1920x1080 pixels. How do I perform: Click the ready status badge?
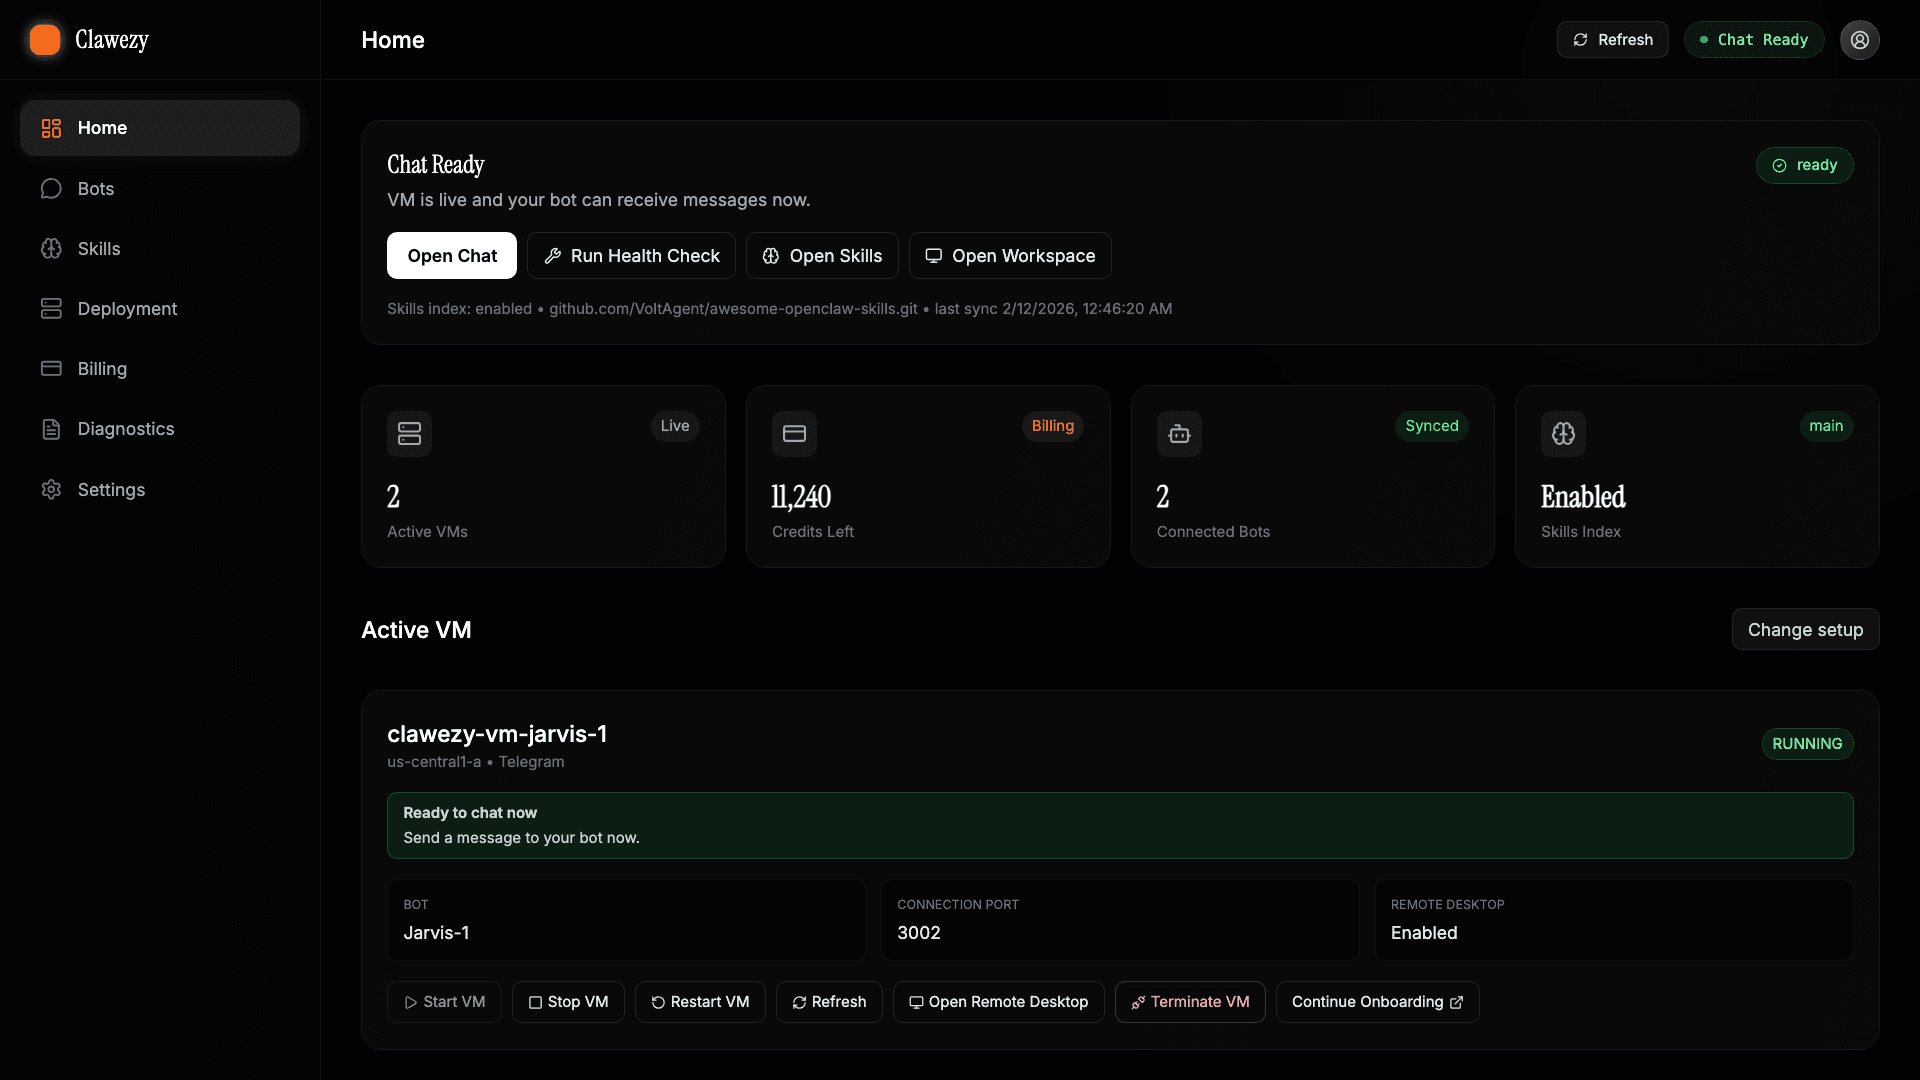[1804, 165]
